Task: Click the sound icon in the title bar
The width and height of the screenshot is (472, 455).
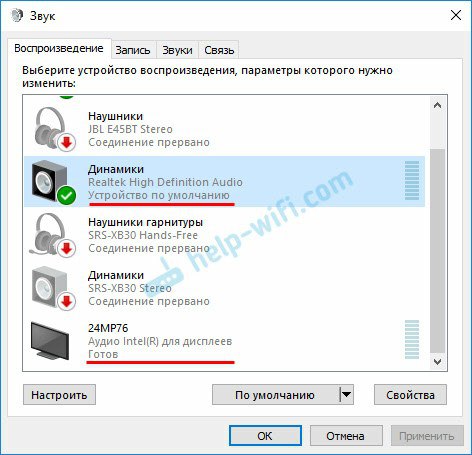Action: (17, 16)
